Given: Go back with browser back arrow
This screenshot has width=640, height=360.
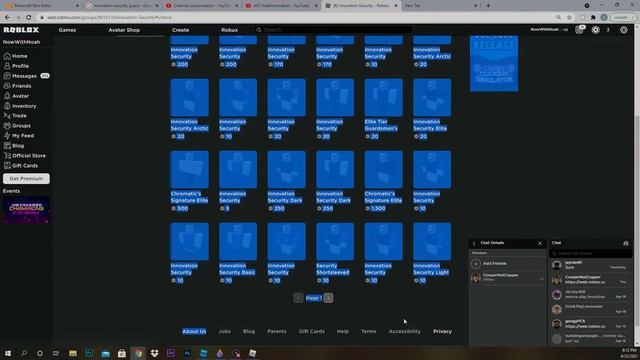Looking at the screenshot, I should pyautogui.click(x=7, y=18).
